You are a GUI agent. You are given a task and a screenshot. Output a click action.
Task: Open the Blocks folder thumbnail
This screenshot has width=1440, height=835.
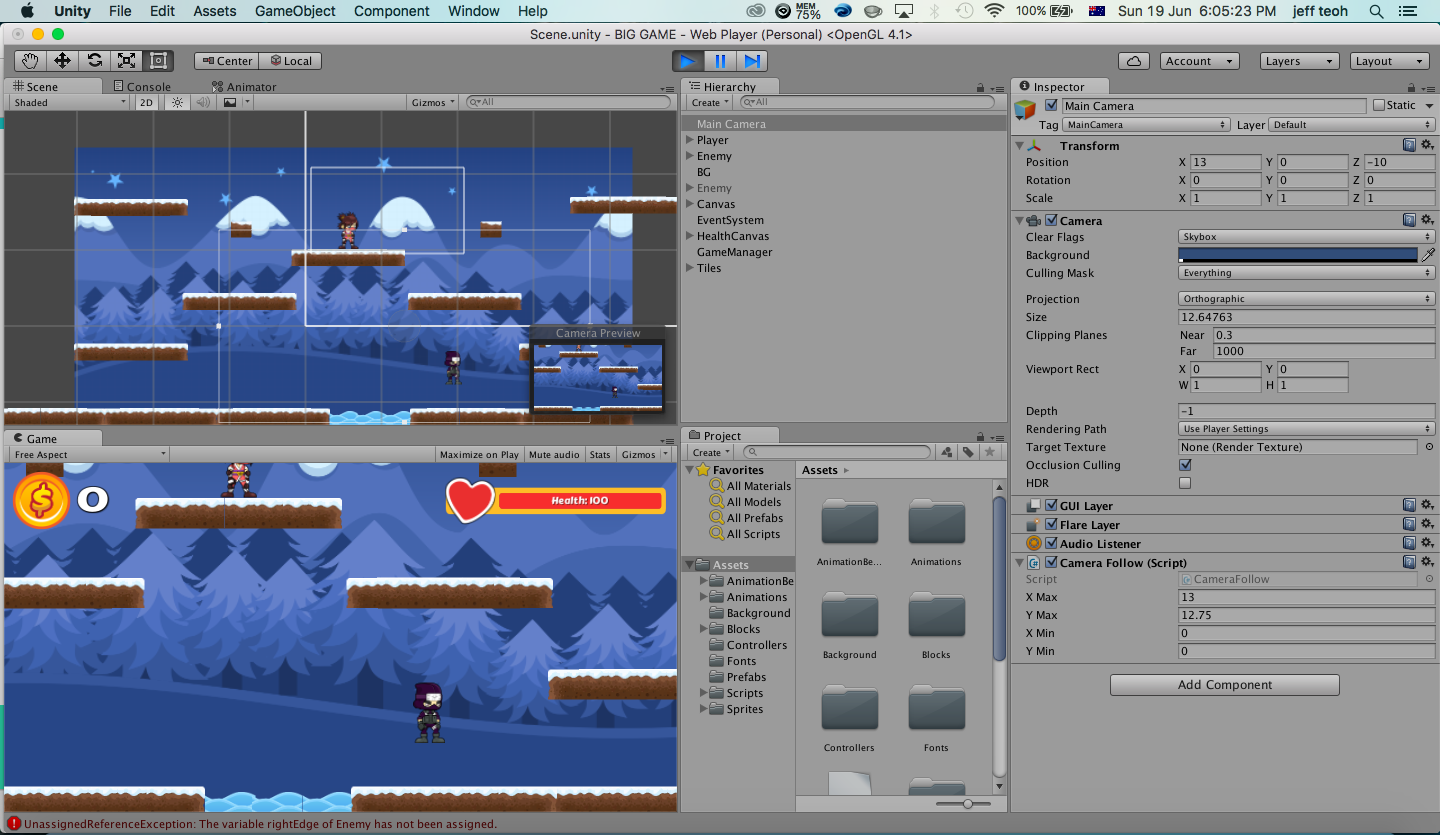936,614
